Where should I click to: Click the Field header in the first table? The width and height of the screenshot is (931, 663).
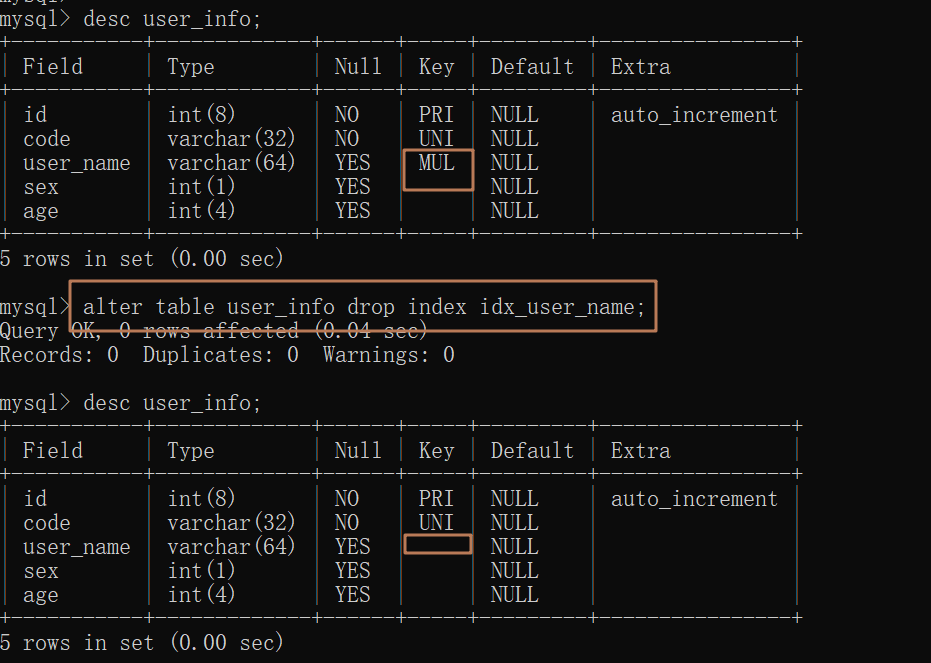coord(53,67)
